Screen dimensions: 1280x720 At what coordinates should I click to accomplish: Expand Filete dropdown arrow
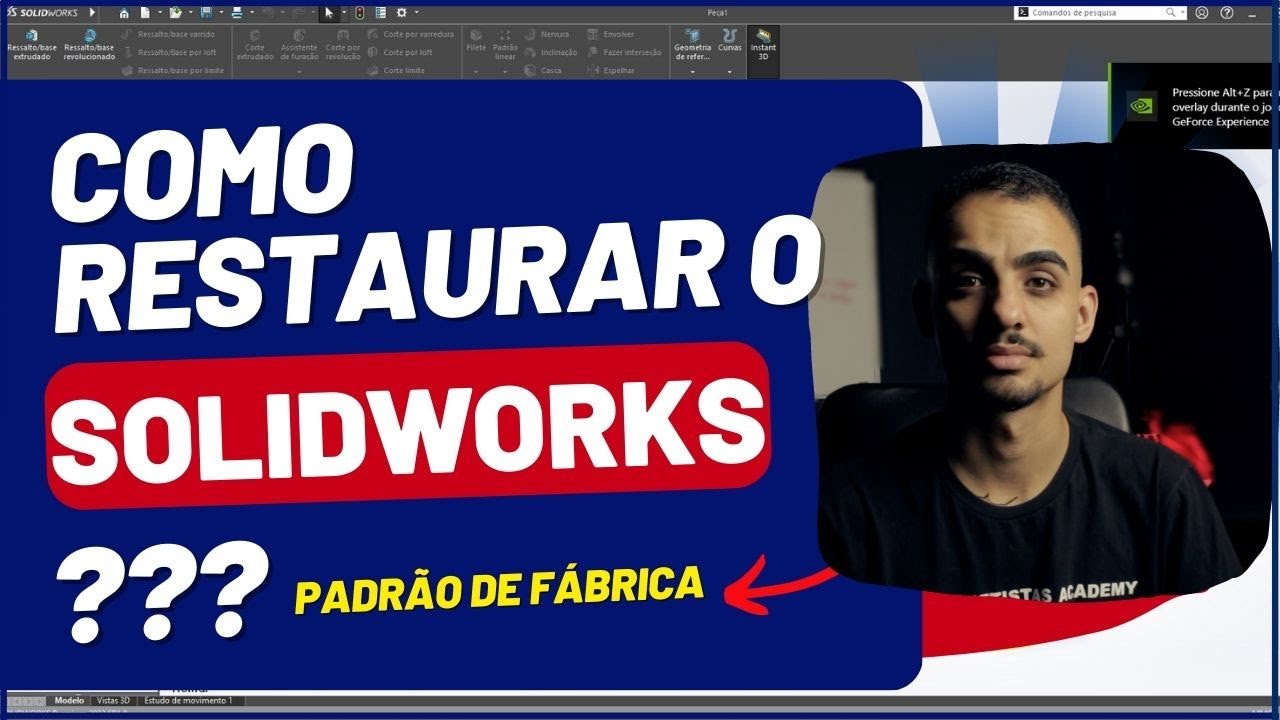(476, 72)
